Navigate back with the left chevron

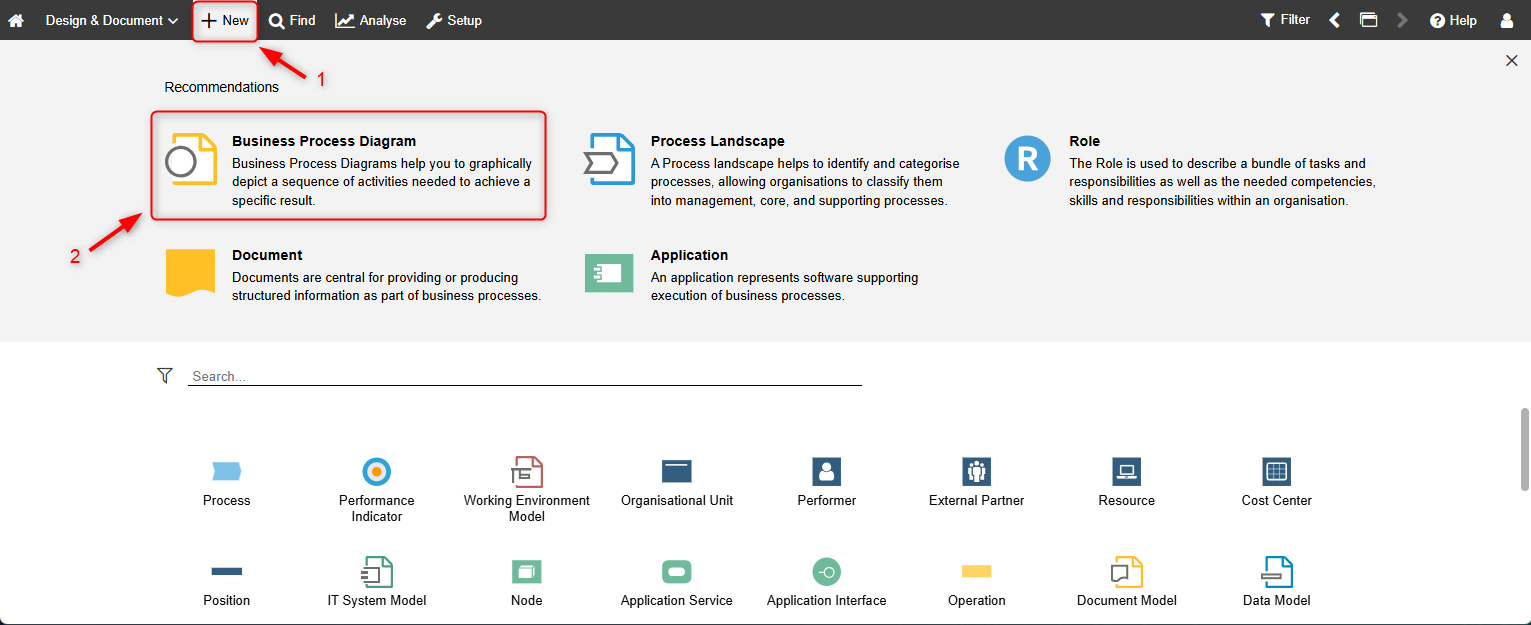pyautogui.click(x=1334, y=20)
